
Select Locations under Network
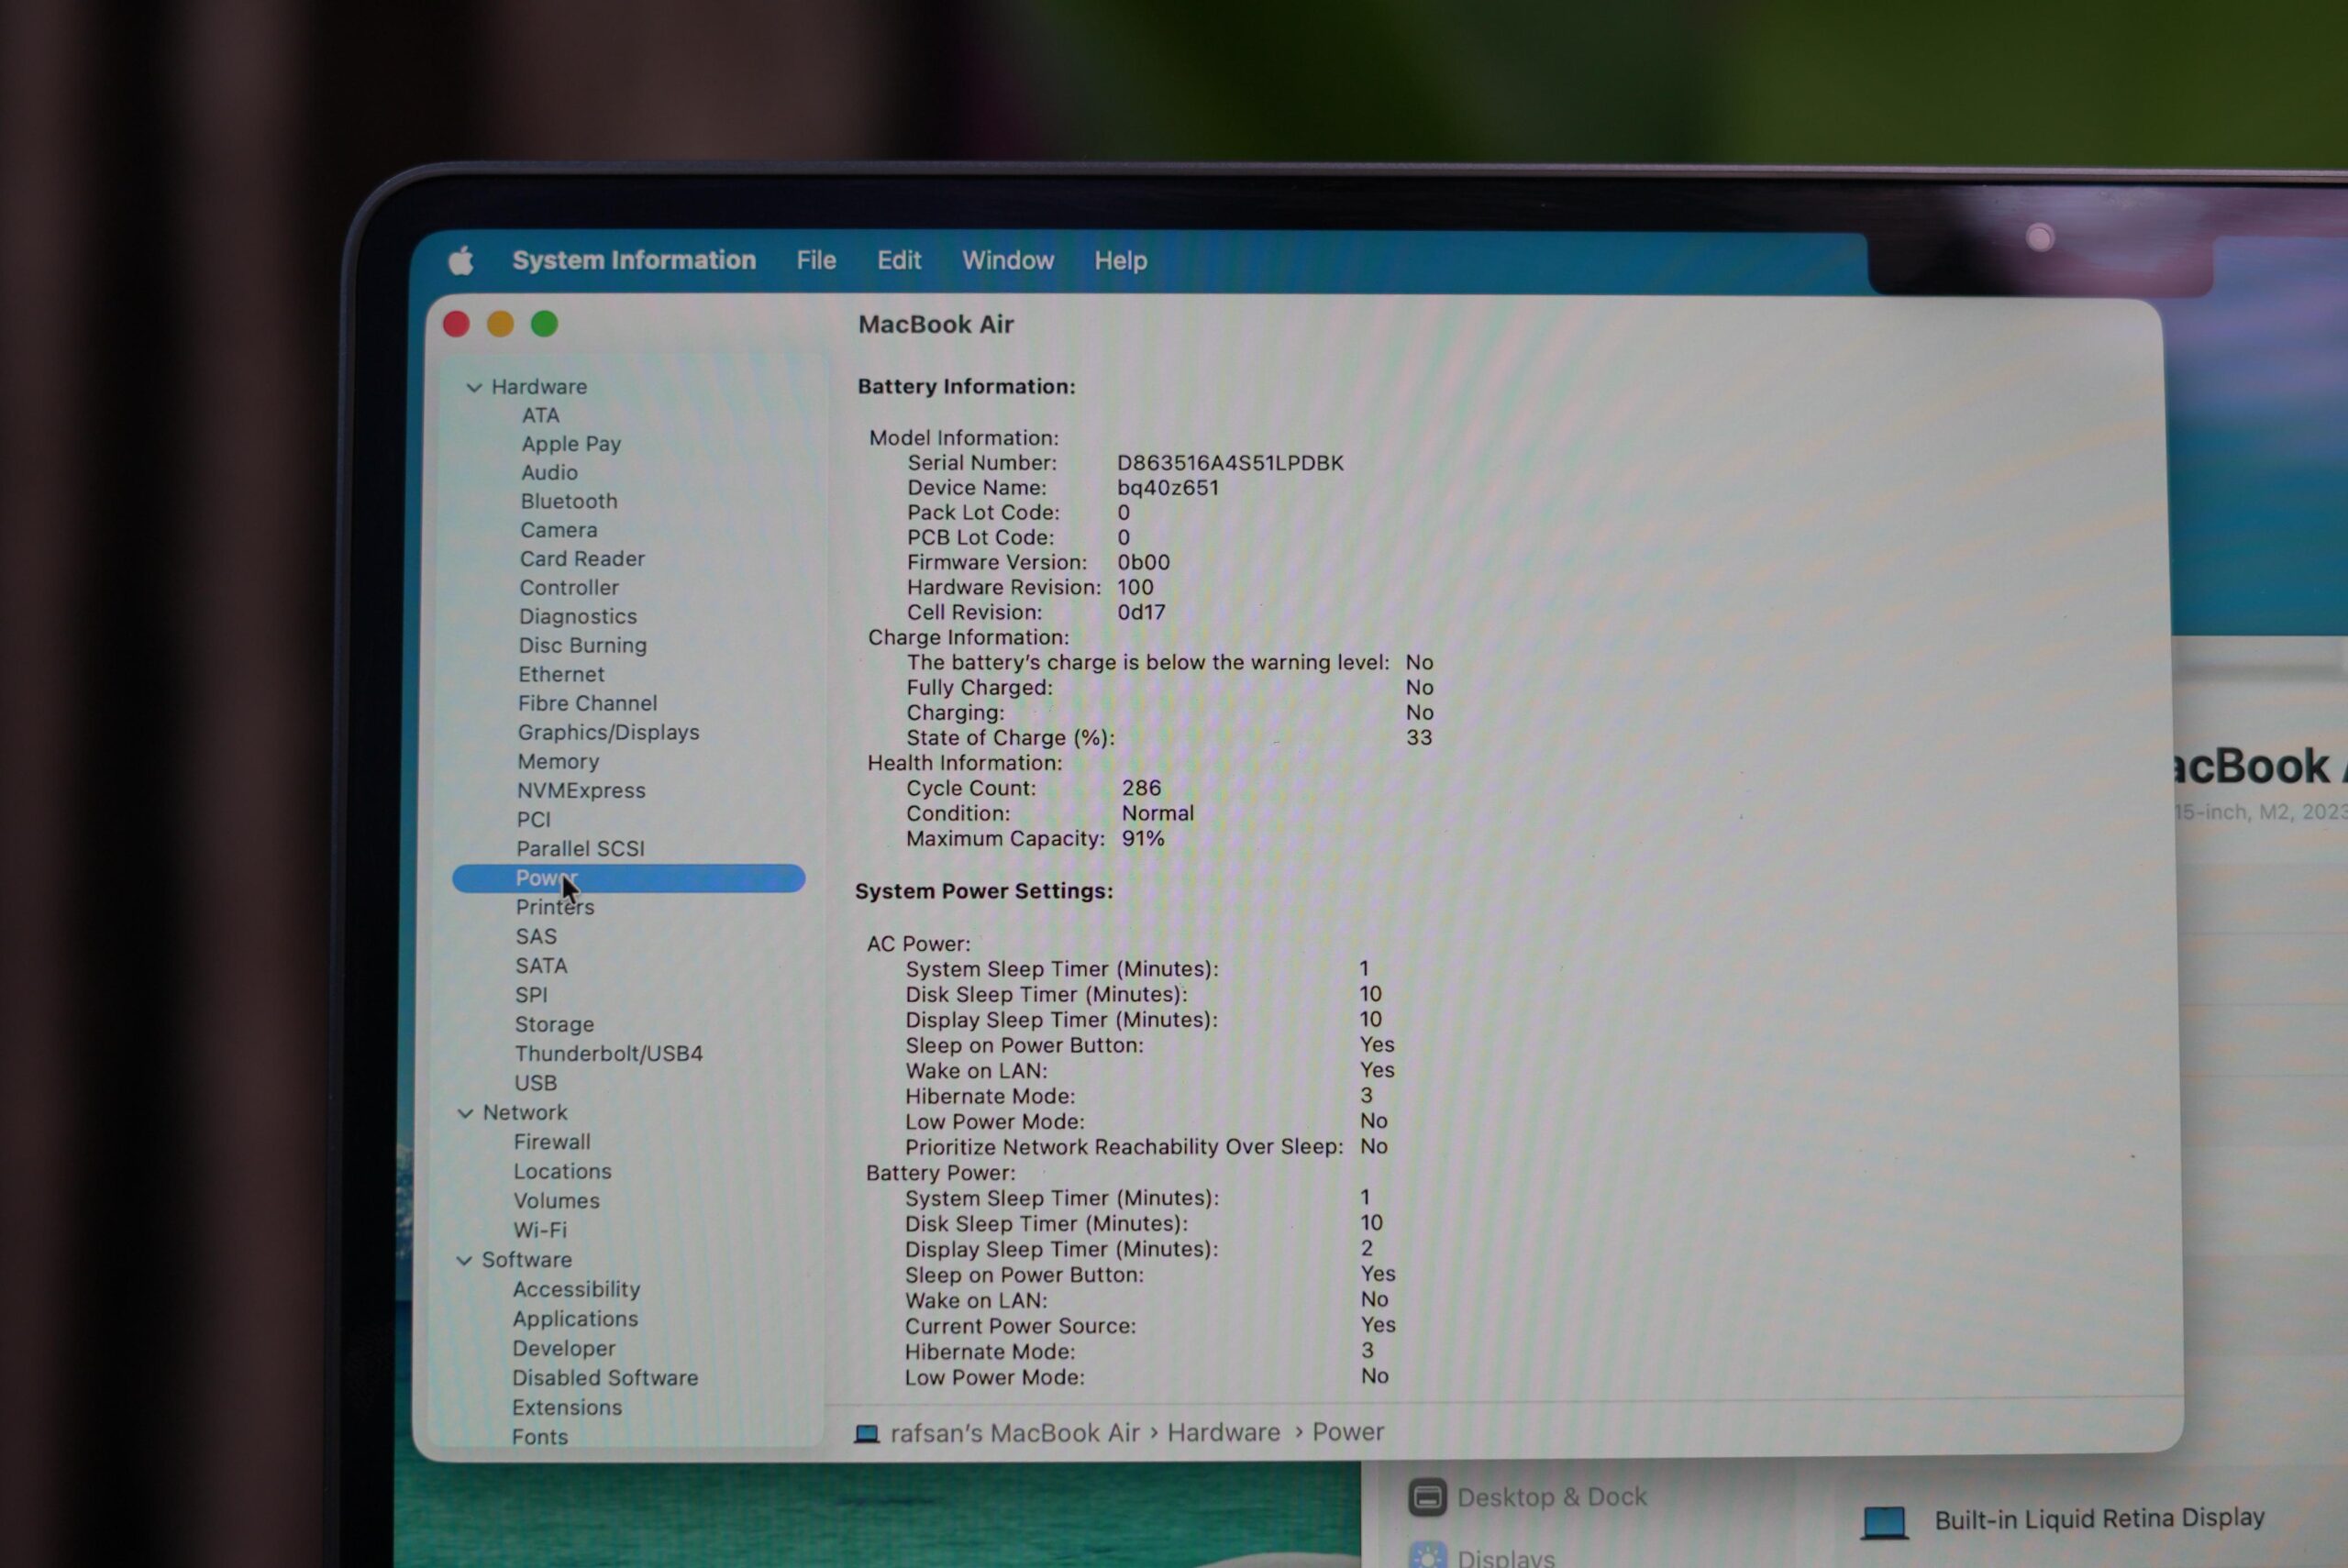(562, 1172)
